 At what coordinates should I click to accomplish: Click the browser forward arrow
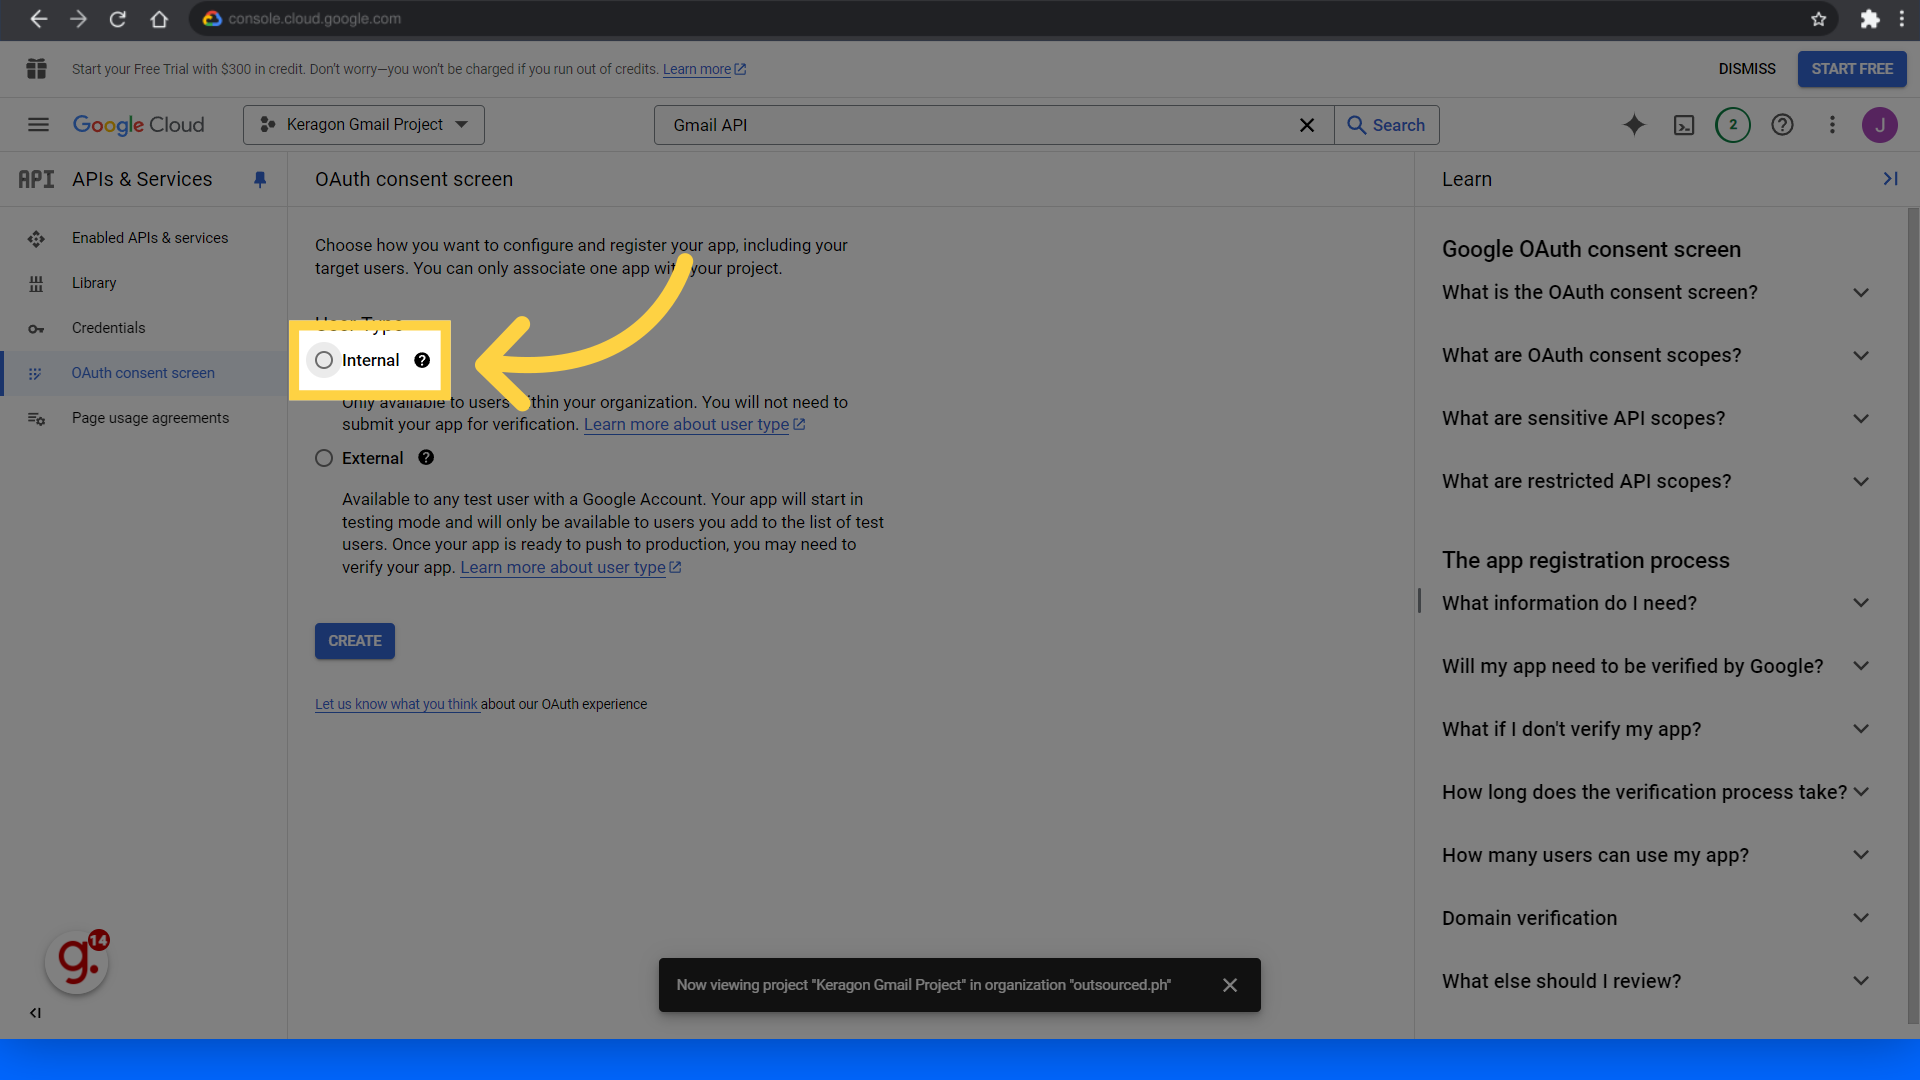(x=78, y=19)
